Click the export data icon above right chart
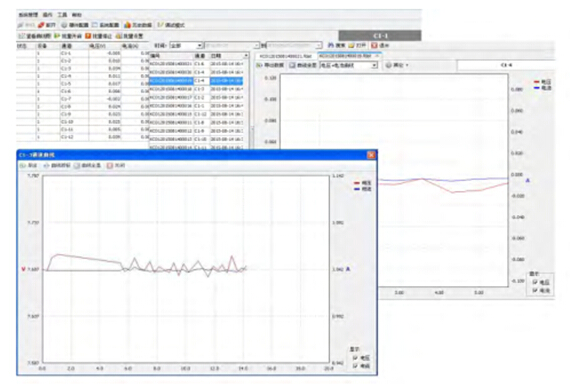 [260, 65]
